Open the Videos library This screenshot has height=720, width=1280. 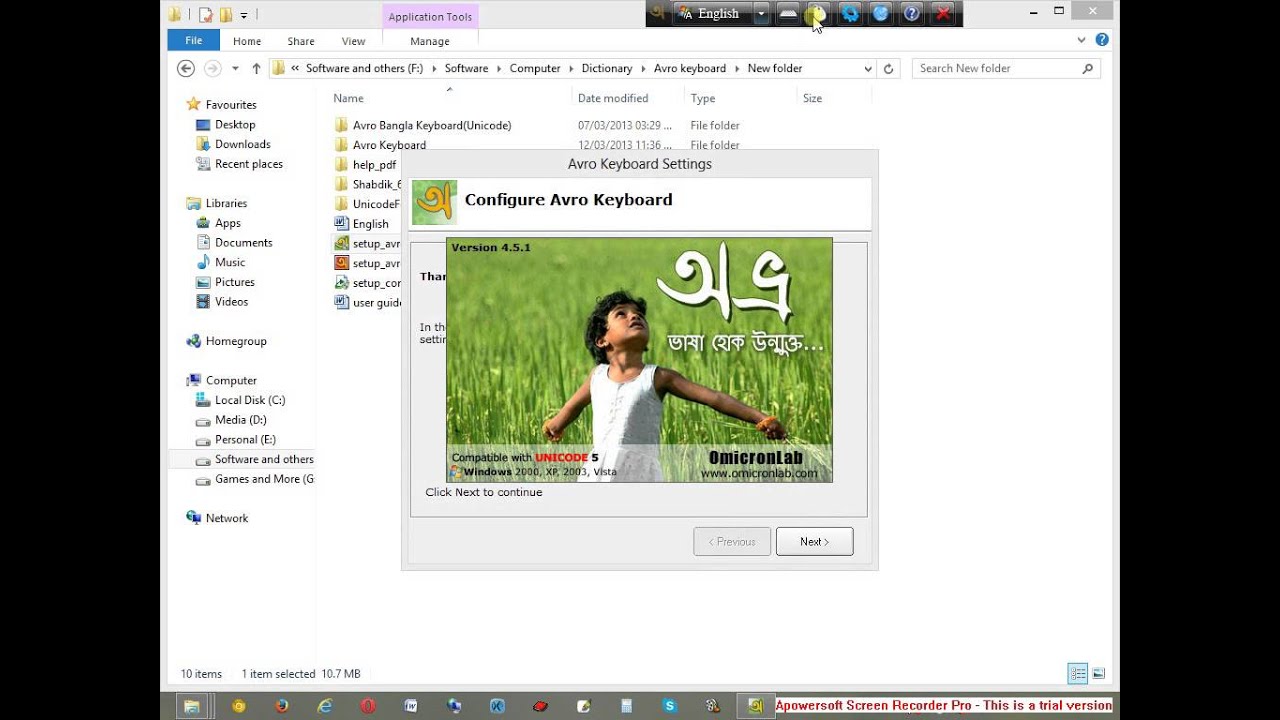pyautogui.click(x=231, y=301)
